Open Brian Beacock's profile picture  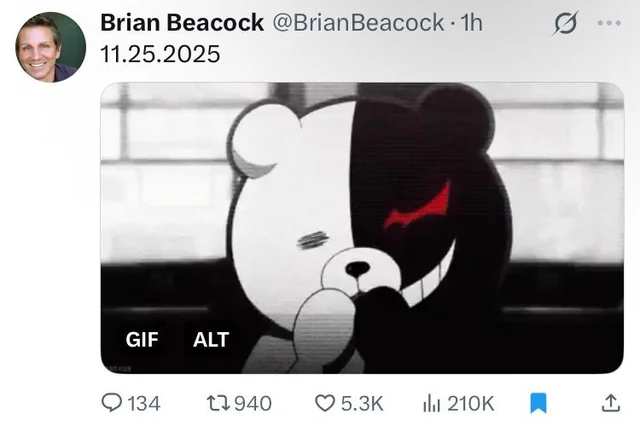coord(51,47)
